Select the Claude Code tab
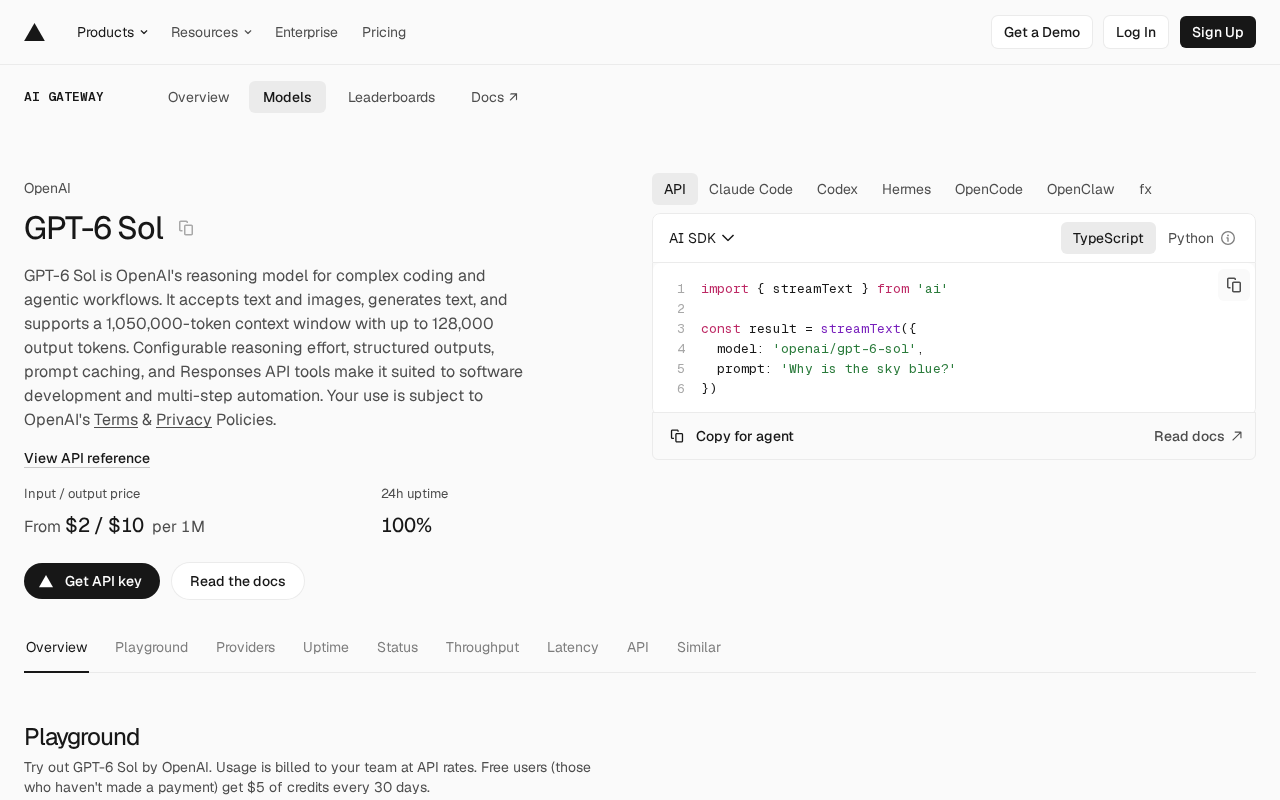 point(751,189)
